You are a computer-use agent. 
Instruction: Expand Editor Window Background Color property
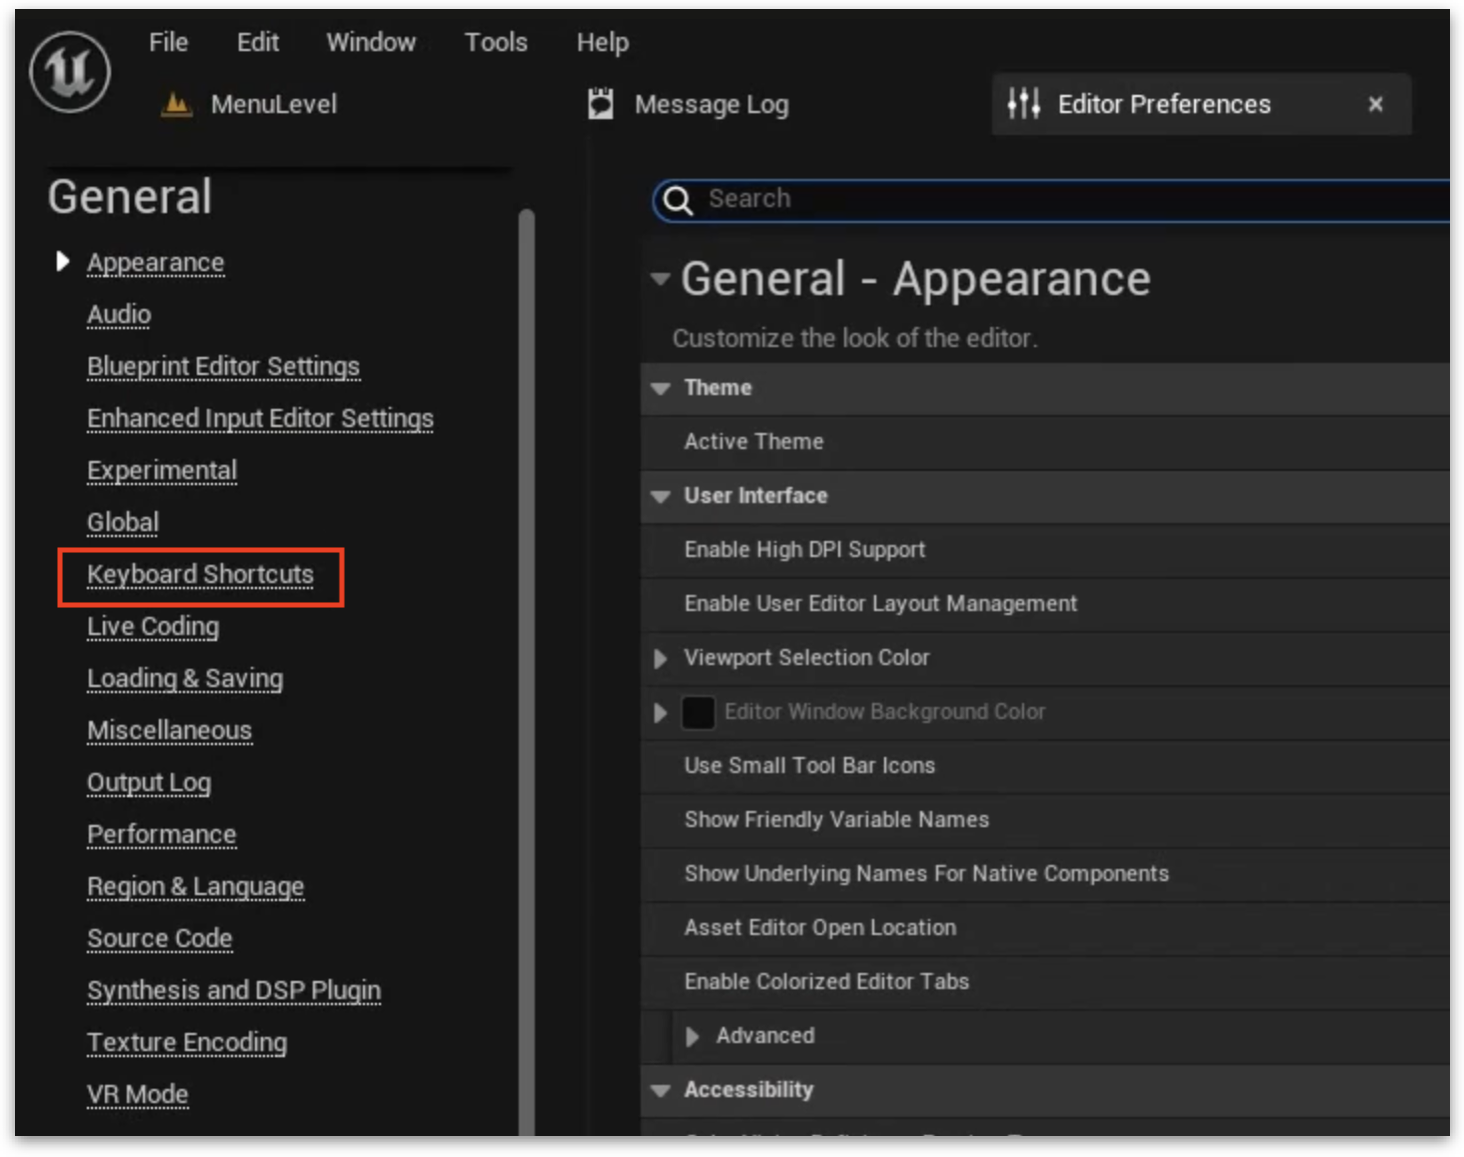coord(660,712)
